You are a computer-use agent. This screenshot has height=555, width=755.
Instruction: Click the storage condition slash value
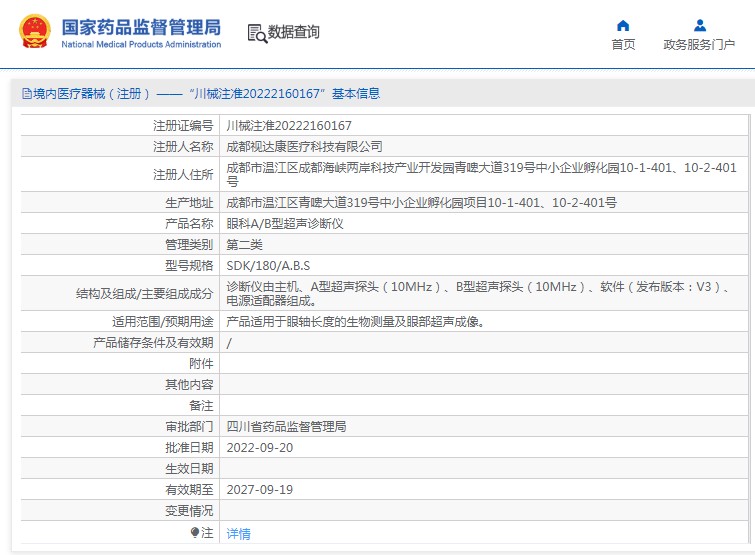[229, 343]
